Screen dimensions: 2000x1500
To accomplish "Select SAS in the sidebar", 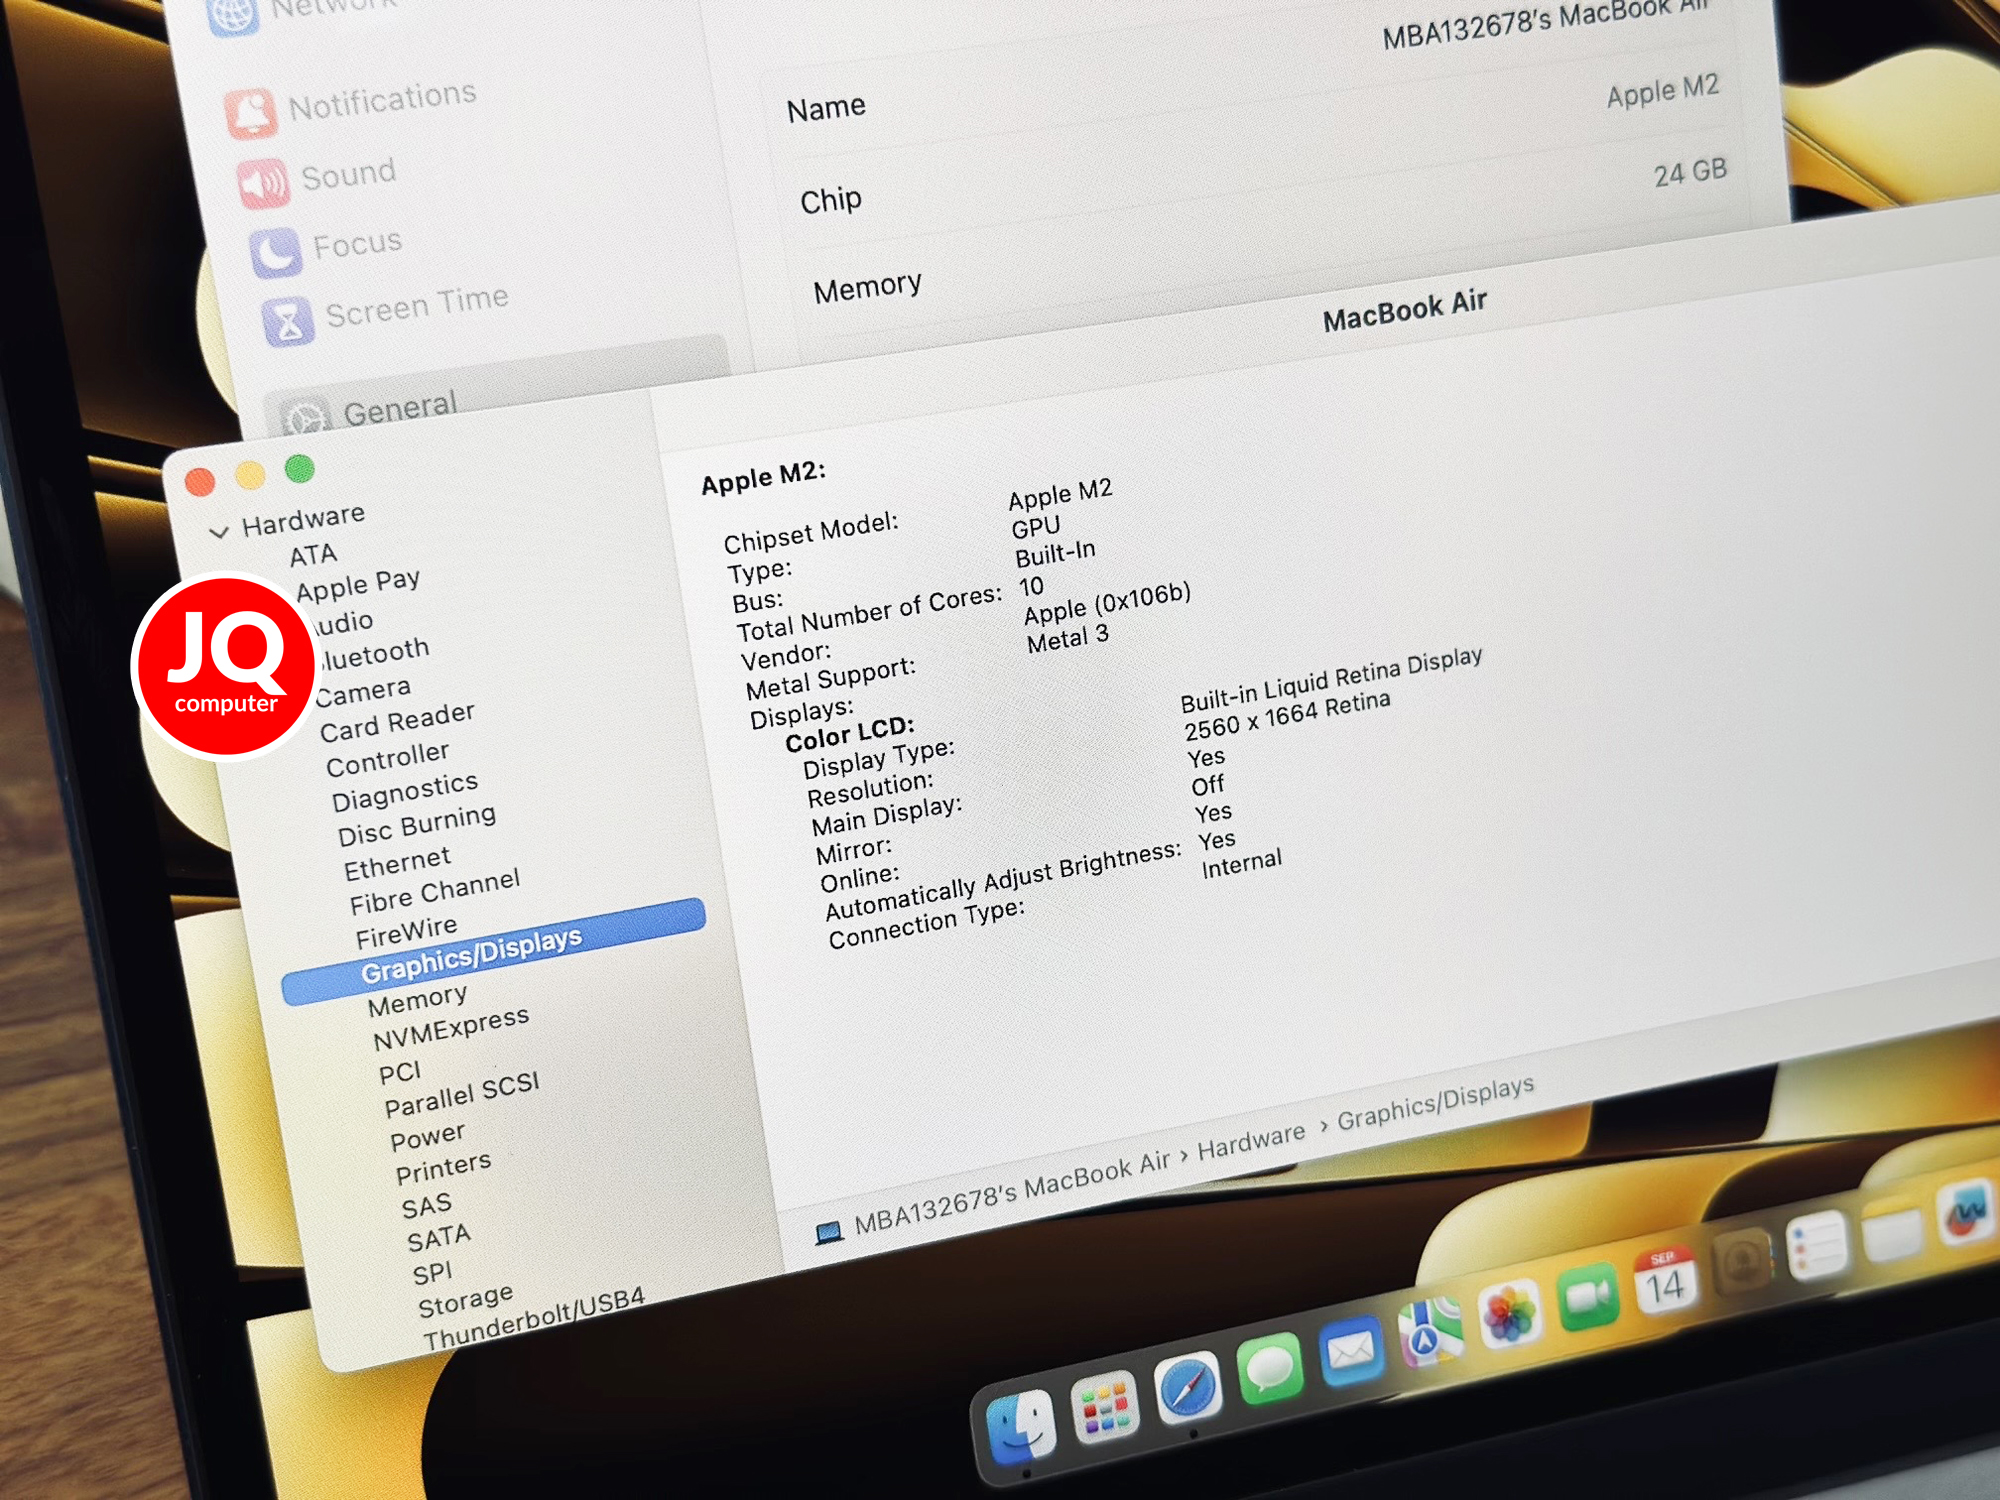I will (426, 1206).
